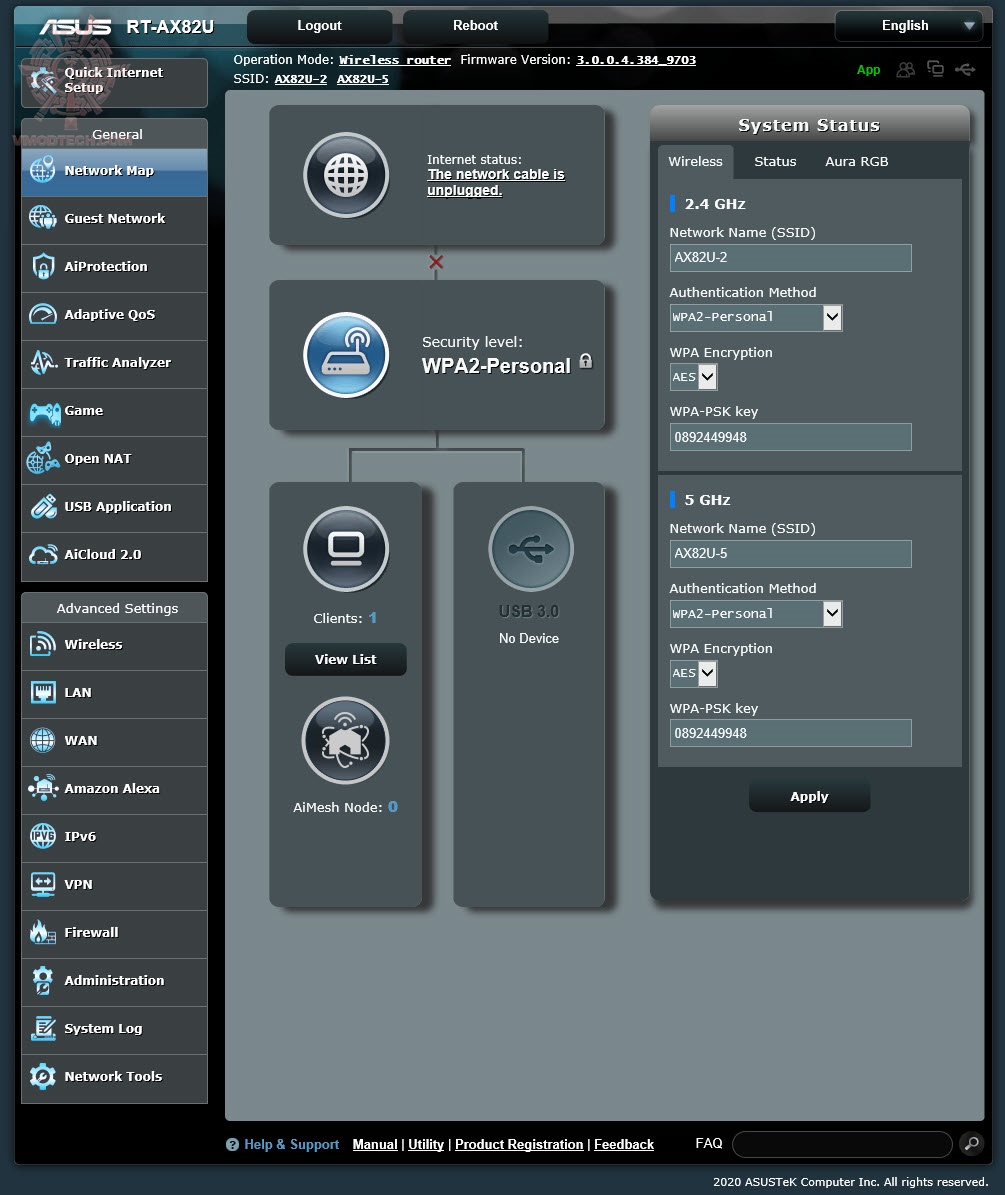1005x1195 pixels.
Task: Click the AiMesh Node count 0
Action: 392,807
